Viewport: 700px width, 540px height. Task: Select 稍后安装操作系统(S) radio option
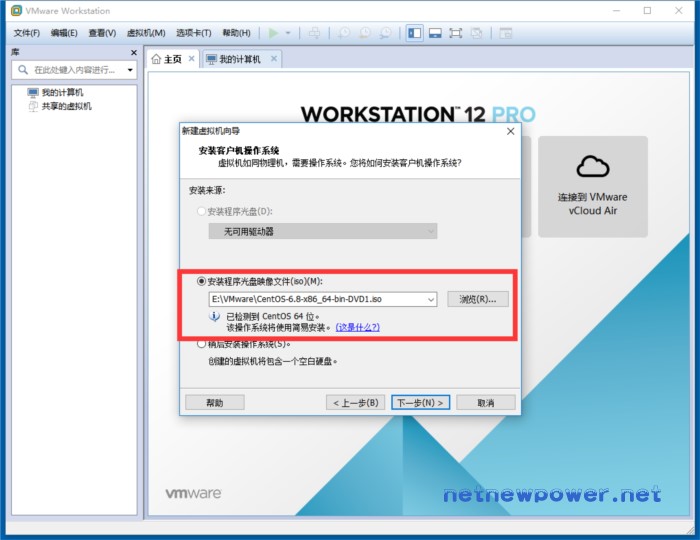(x=201, y=344)
